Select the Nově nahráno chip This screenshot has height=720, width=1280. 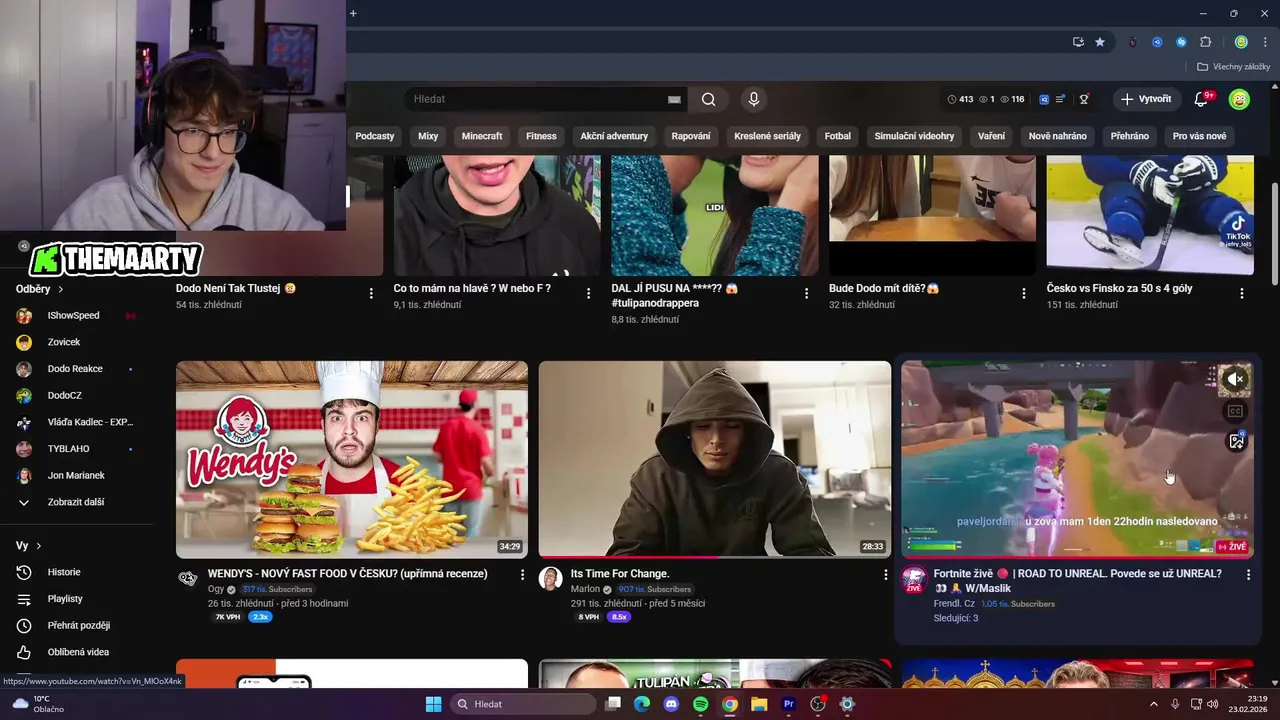[1058, 136]
